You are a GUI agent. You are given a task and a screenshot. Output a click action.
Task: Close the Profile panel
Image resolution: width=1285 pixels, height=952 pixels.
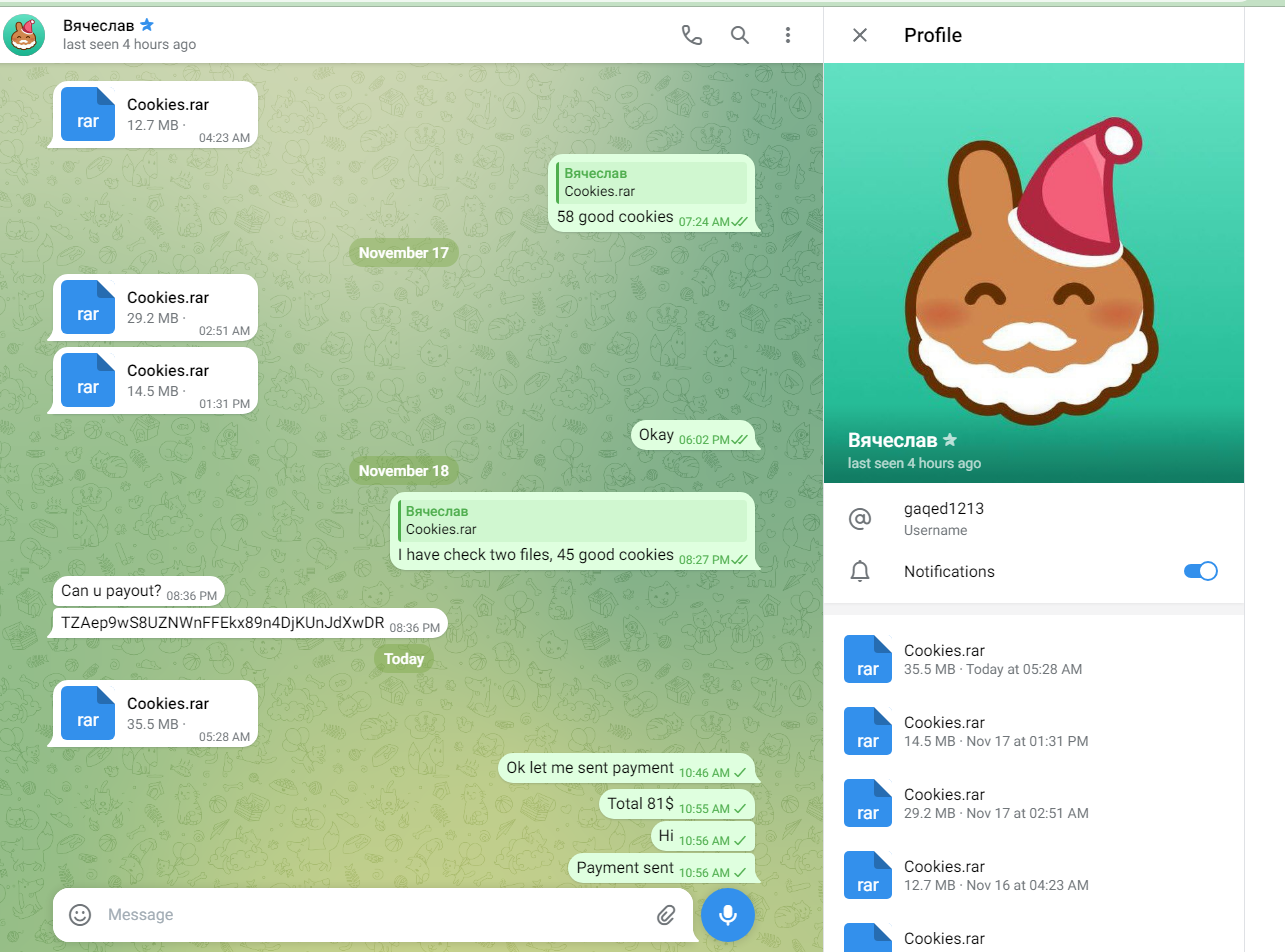point(859,35)
